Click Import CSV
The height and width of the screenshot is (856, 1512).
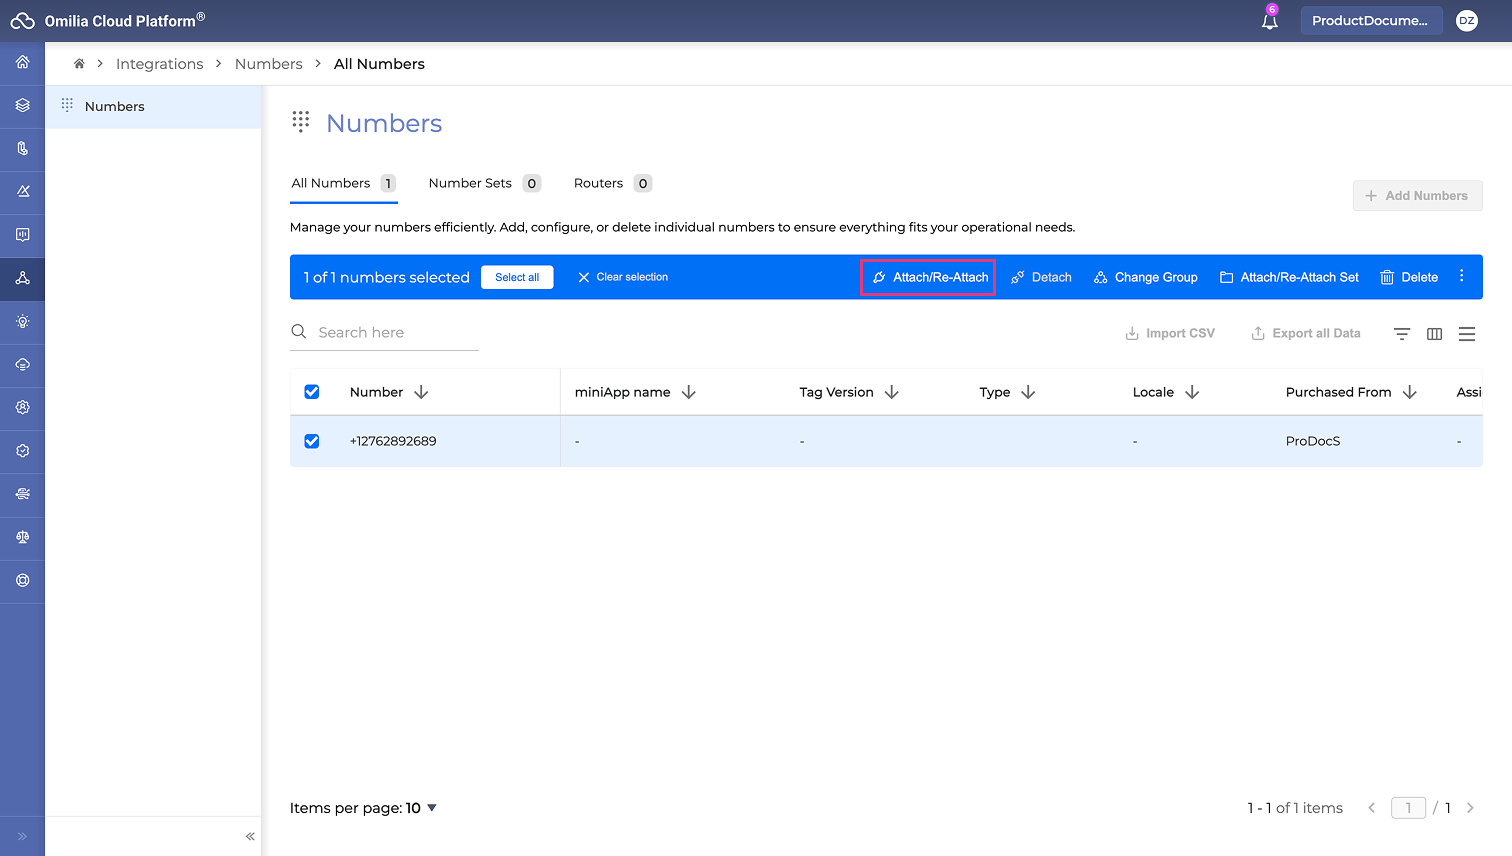1170,333
